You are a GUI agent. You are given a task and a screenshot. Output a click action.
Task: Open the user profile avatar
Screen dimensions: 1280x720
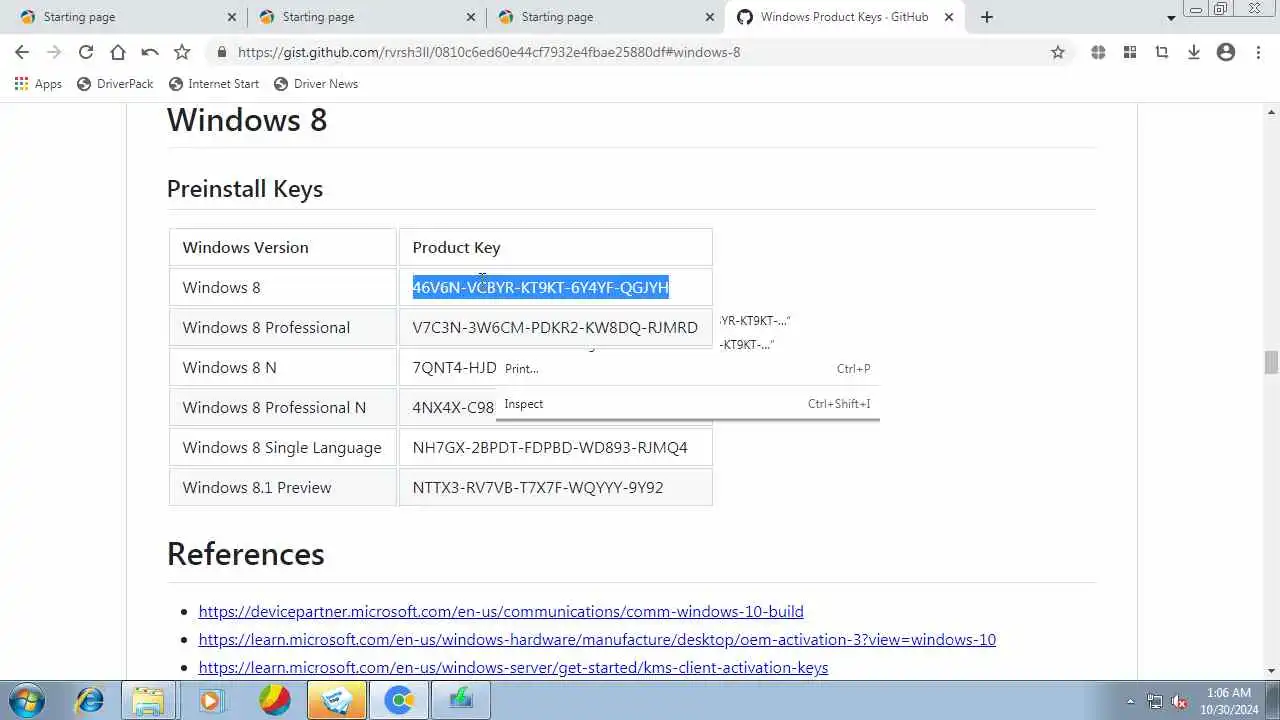tap(1226, 52)
